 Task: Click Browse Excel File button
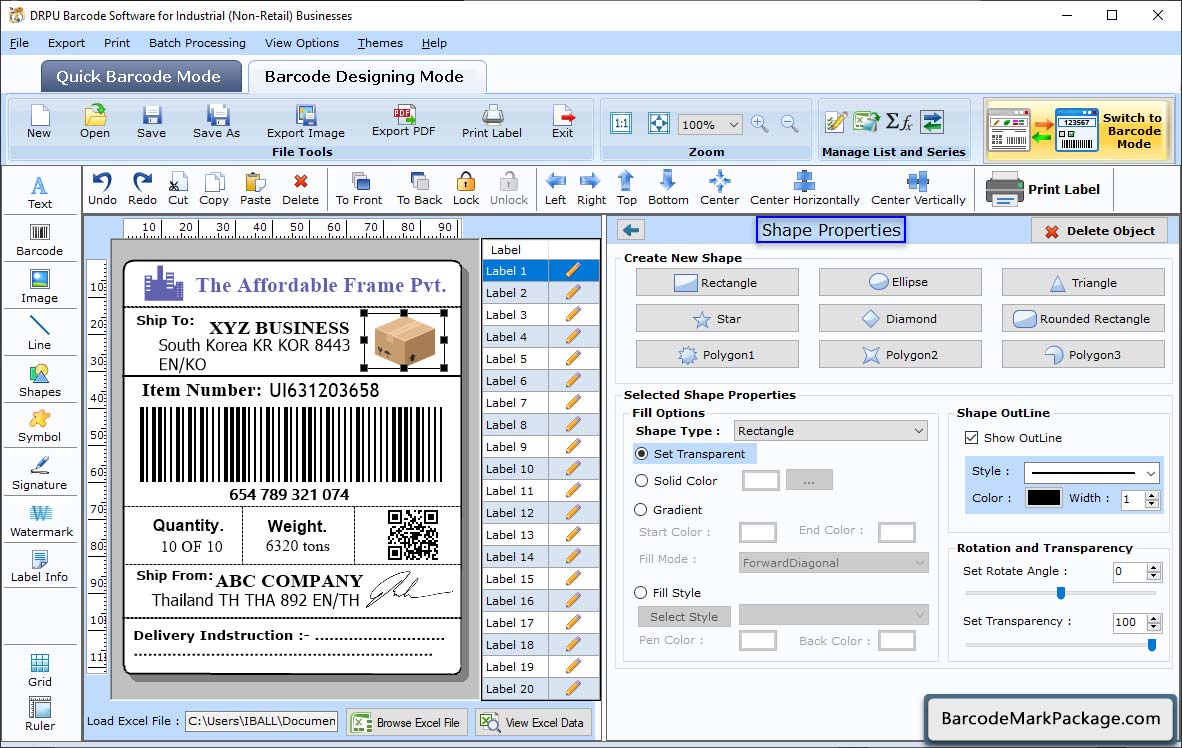[407, 722]
